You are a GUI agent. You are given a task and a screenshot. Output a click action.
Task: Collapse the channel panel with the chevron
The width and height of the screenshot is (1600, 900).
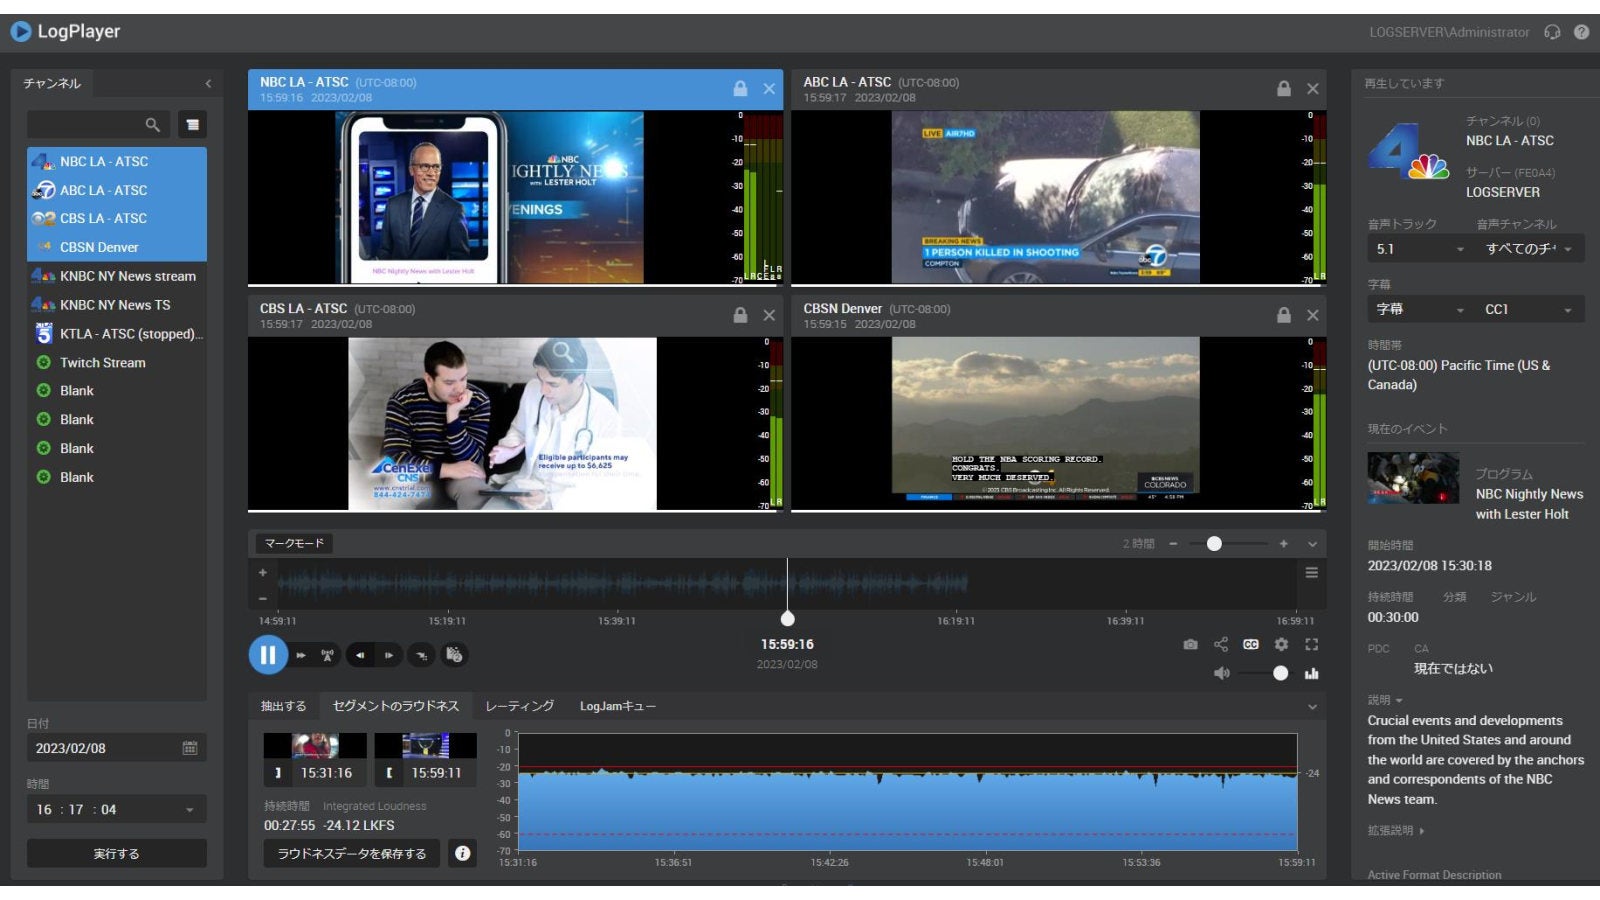click(208, 84)
